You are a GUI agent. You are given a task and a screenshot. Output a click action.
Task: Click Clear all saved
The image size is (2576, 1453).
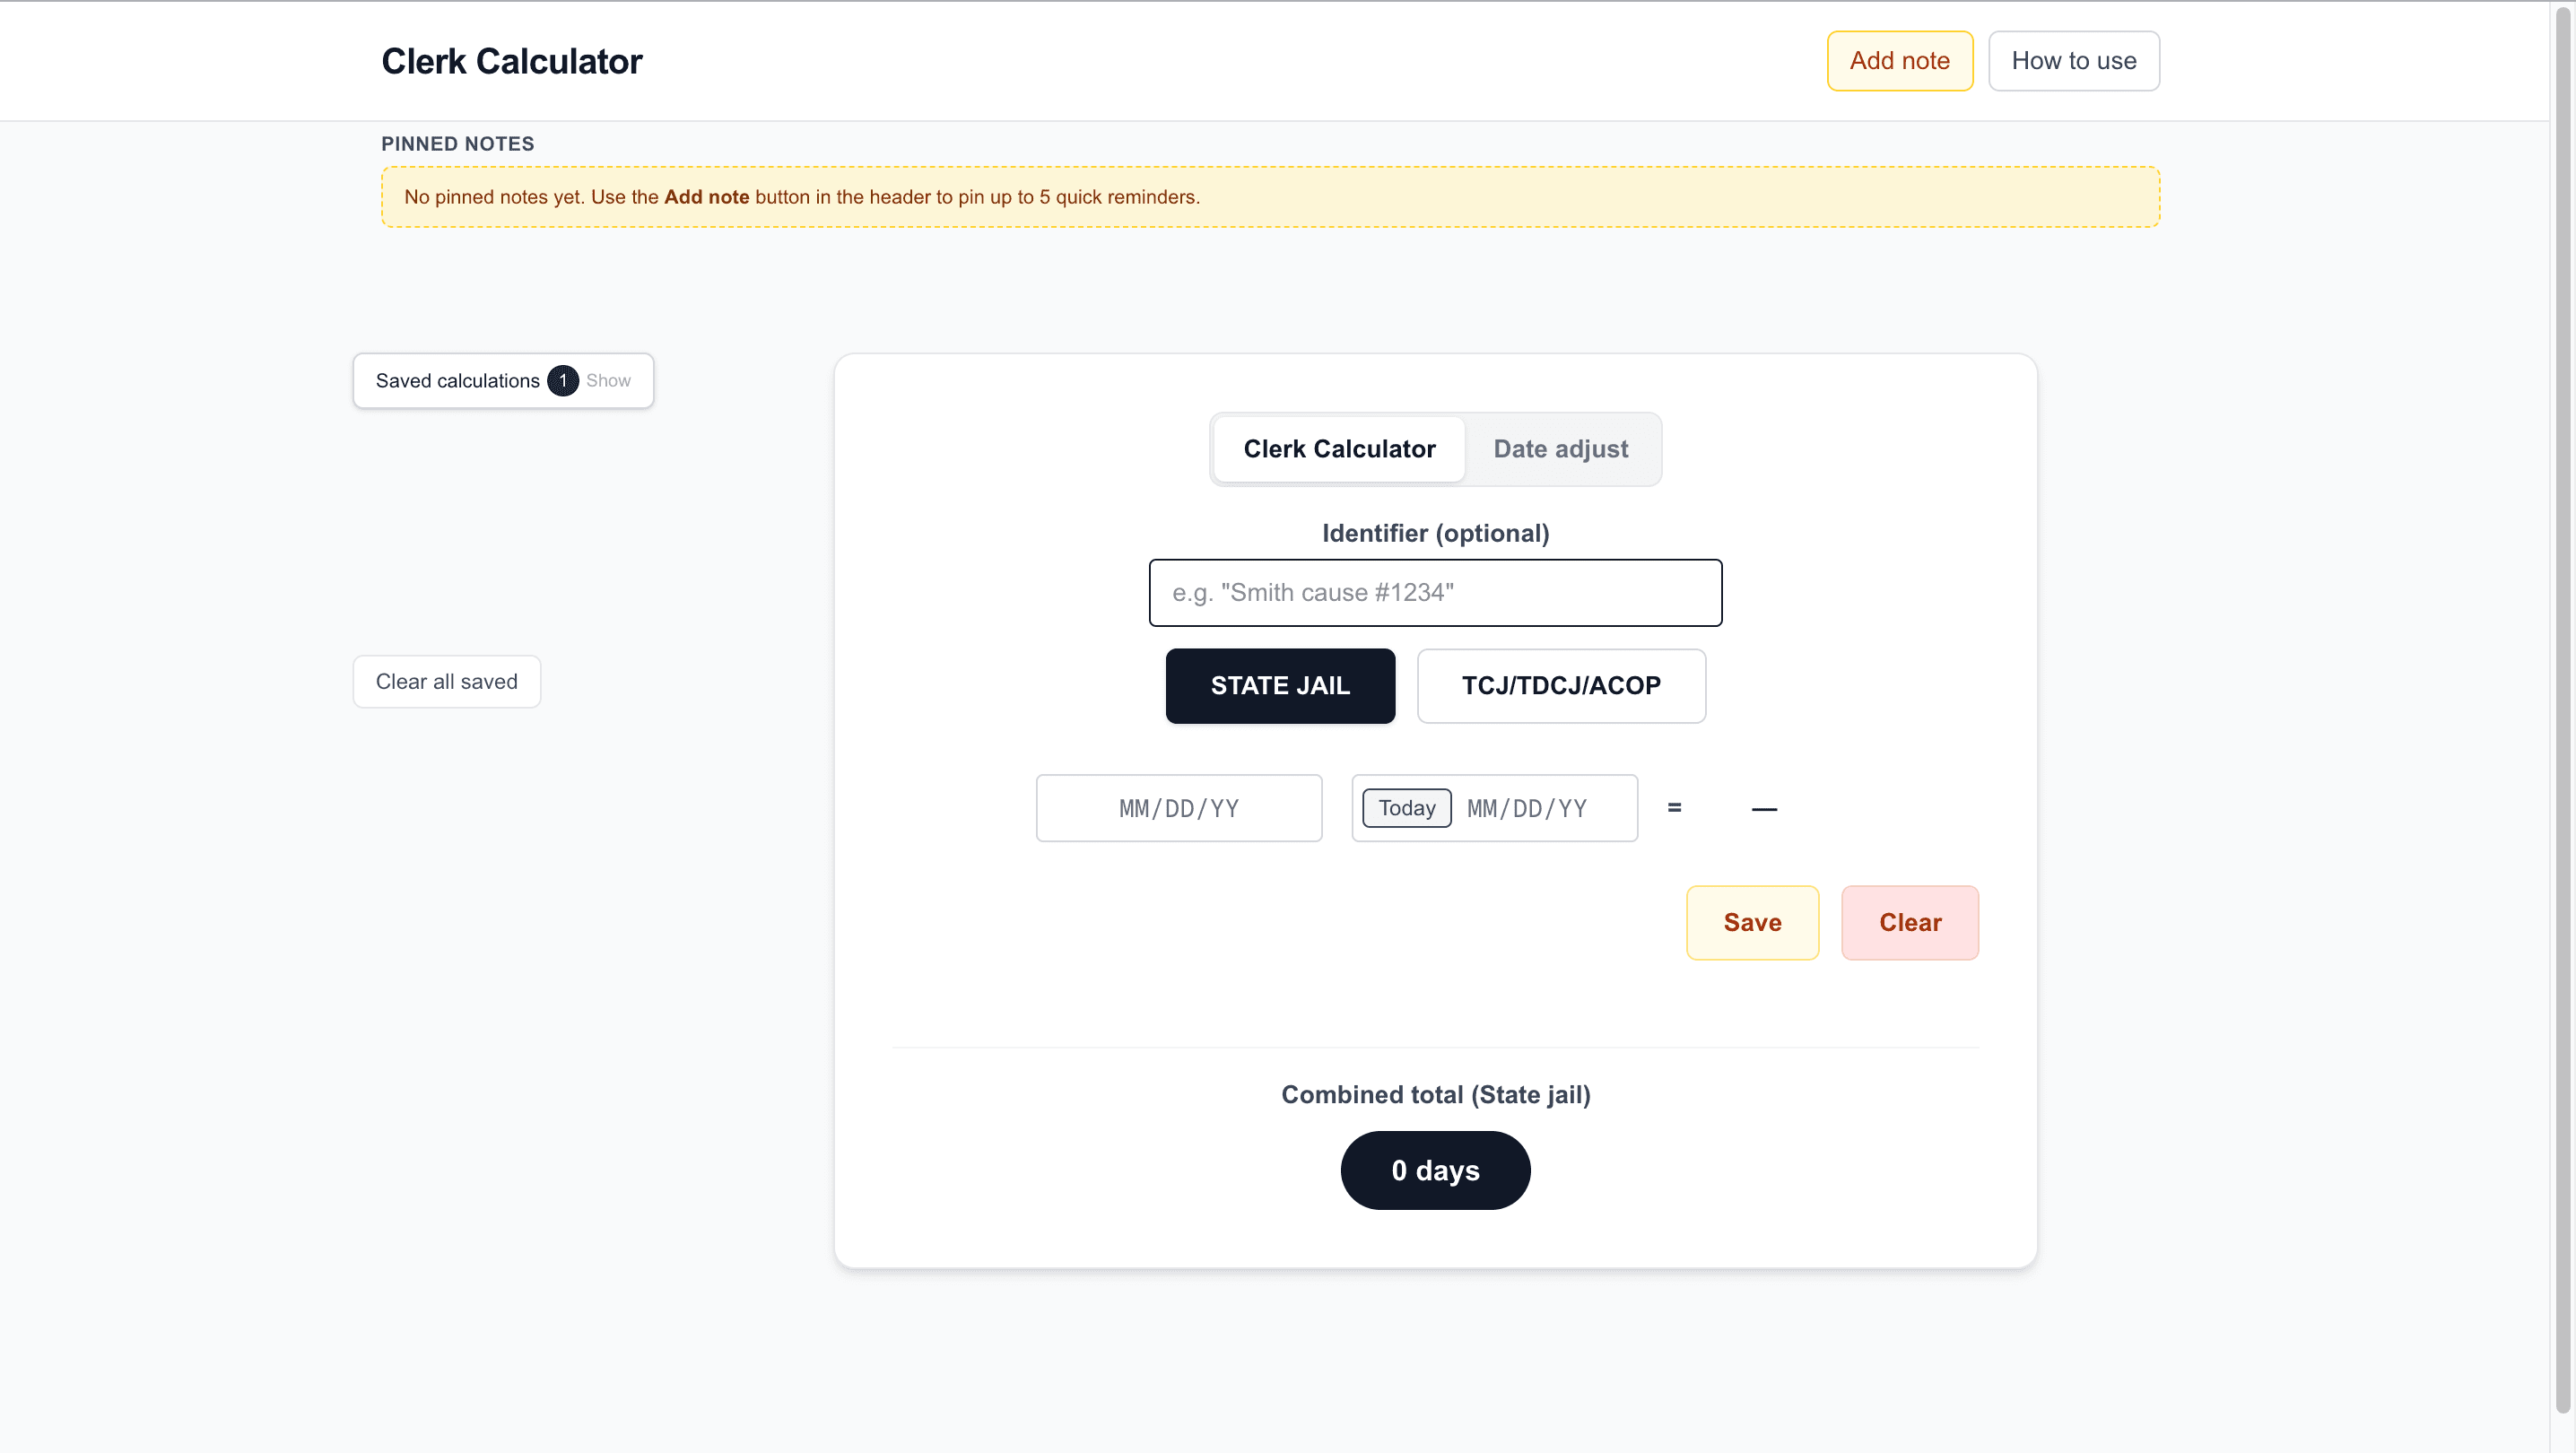coord(446,681)
